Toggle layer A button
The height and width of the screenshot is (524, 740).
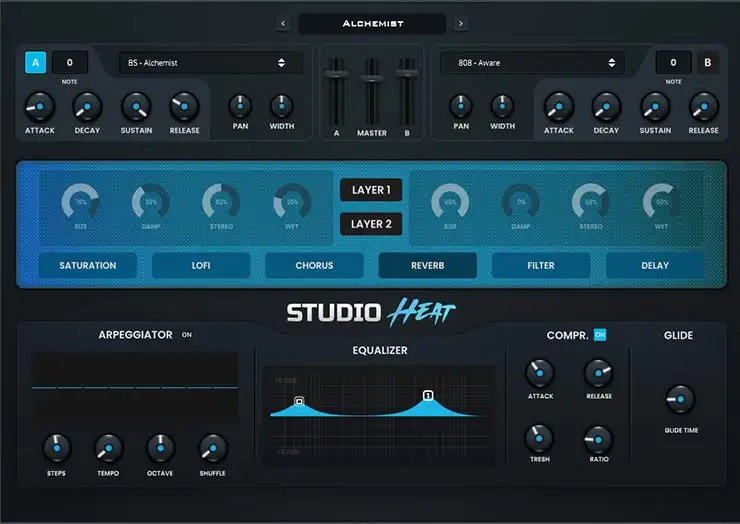(35, 62)
